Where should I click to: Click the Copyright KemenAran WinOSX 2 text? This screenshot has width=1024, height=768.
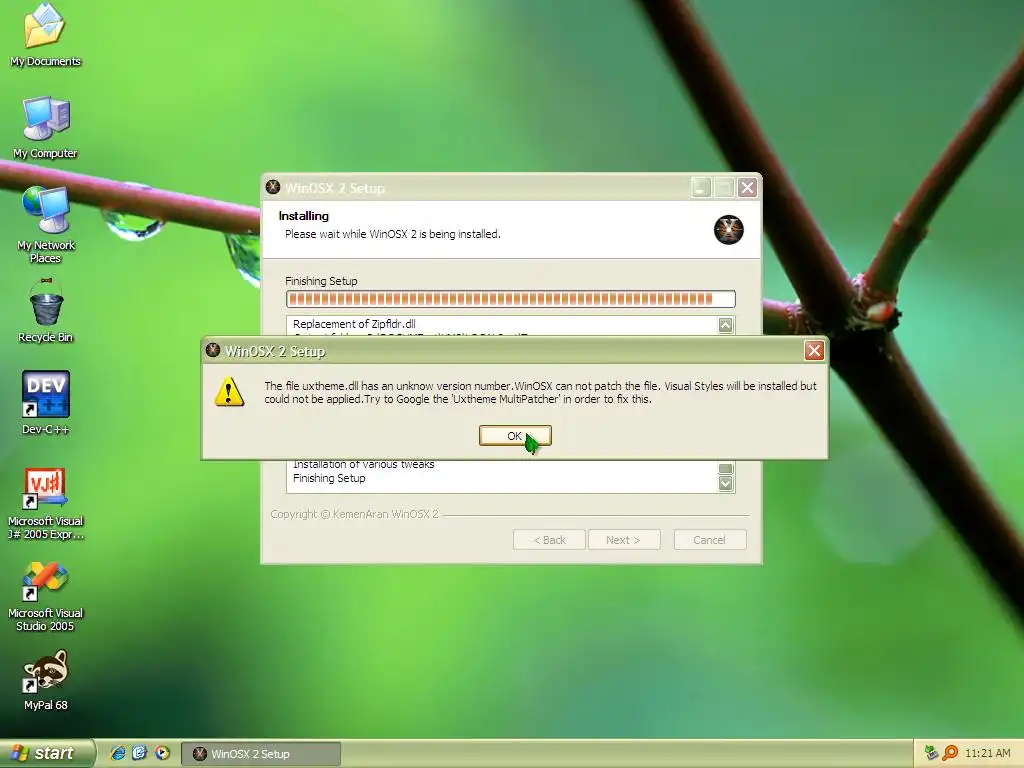click(354, 514)
